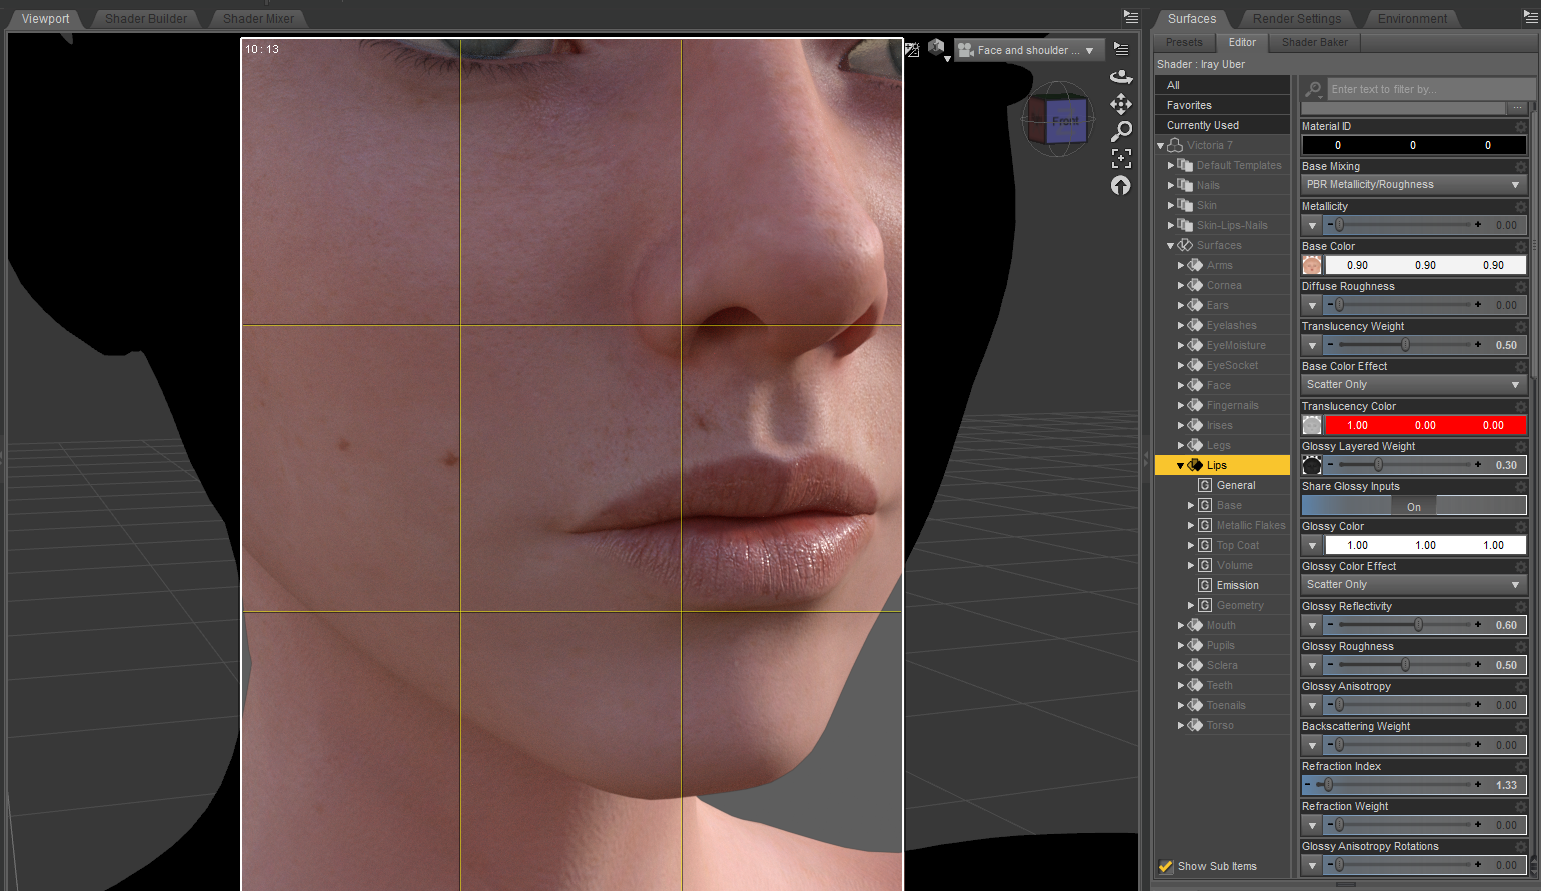The image size is (1541, 891).
Task: Click the reset camera up-arrow icon
Action: 1121,186
